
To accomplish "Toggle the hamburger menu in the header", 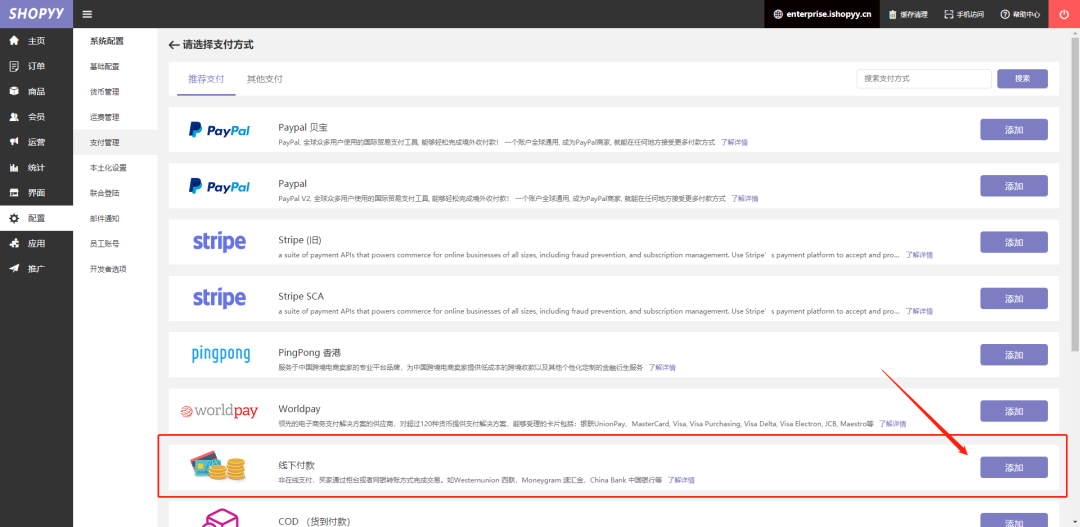I will pos(87,14).
